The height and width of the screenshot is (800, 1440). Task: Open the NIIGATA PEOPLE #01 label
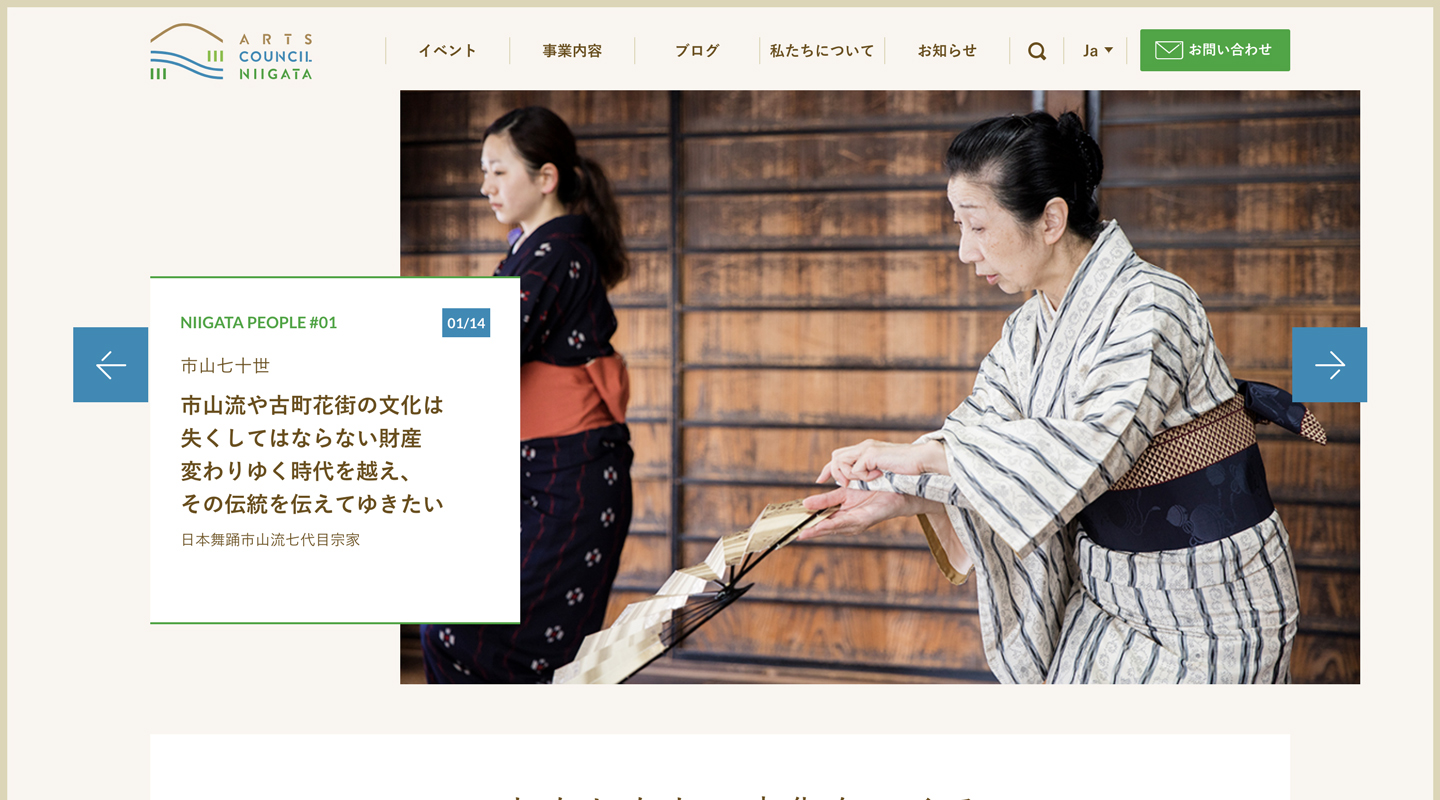(259, 322)
